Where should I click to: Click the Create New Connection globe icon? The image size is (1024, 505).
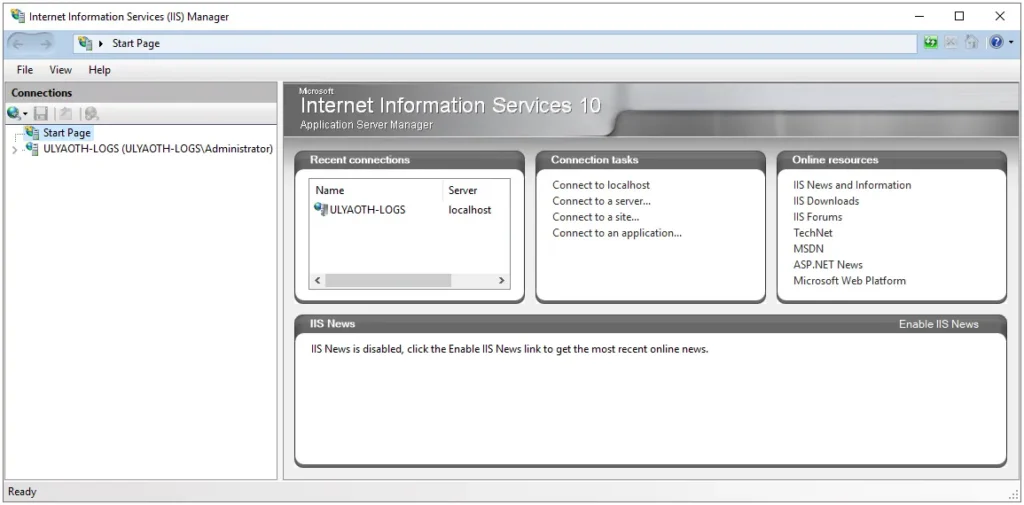tap(13, 114)
